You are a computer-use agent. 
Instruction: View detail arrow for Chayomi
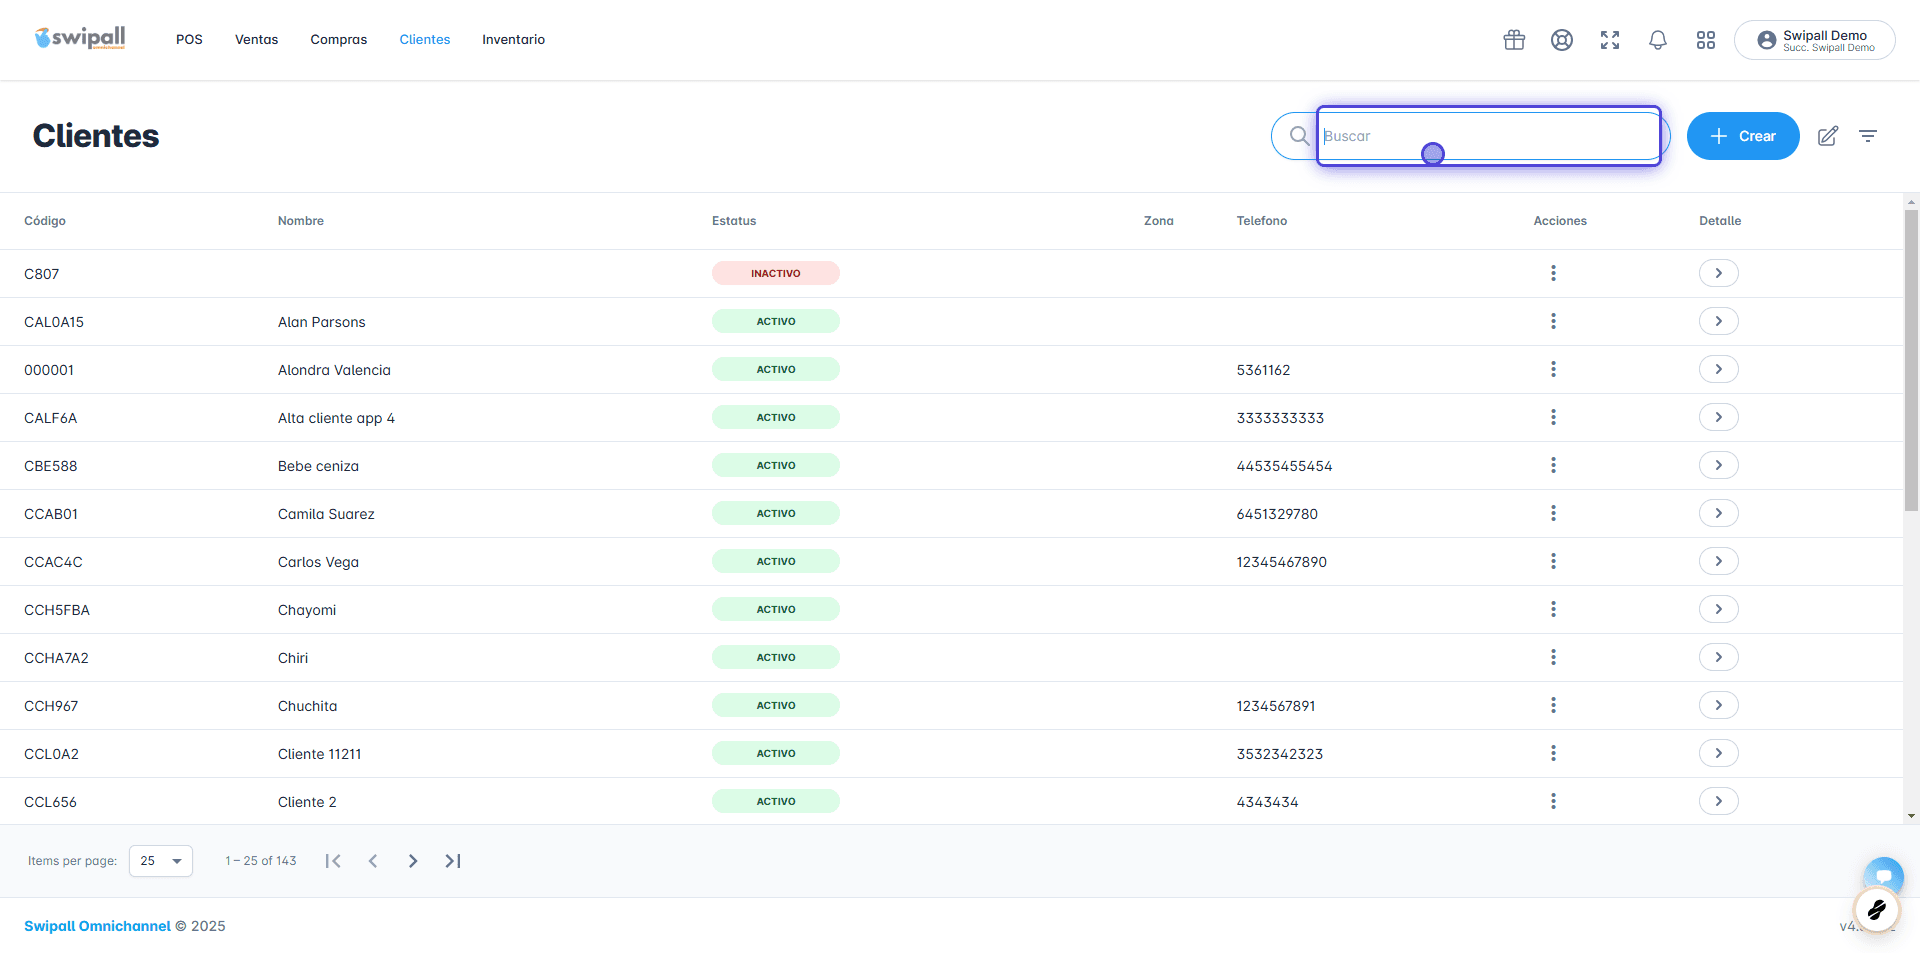[1719, 609]
